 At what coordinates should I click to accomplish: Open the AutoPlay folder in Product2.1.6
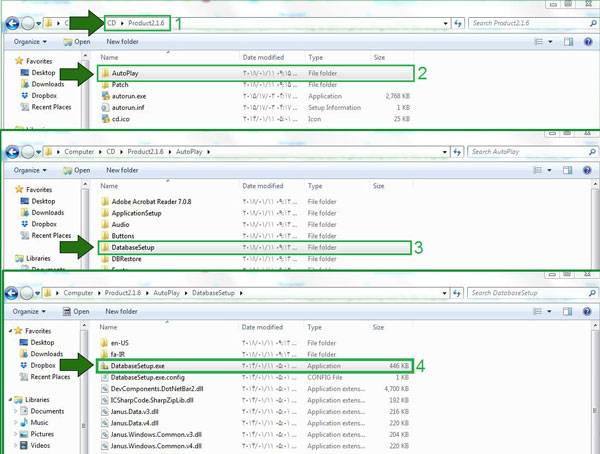(125, 73)
